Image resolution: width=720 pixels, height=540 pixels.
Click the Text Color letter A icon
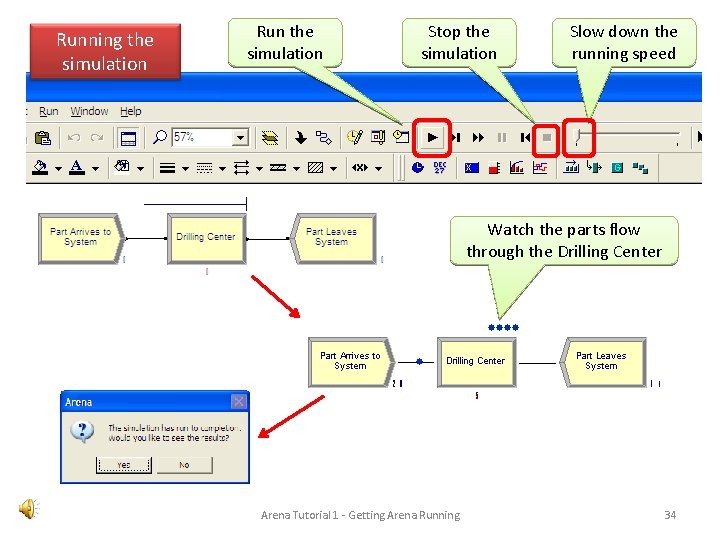[77, 168]
